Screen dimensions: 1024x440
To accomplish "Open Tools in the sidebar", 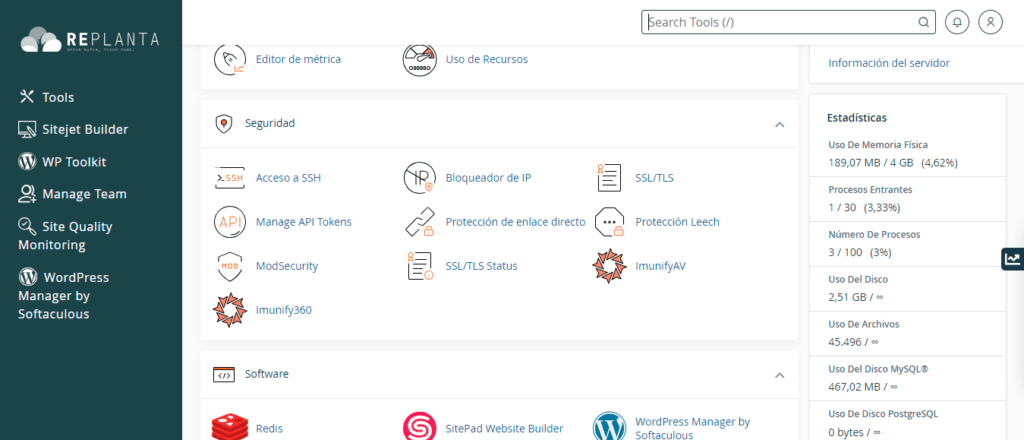I will click(x=46, y=97).
